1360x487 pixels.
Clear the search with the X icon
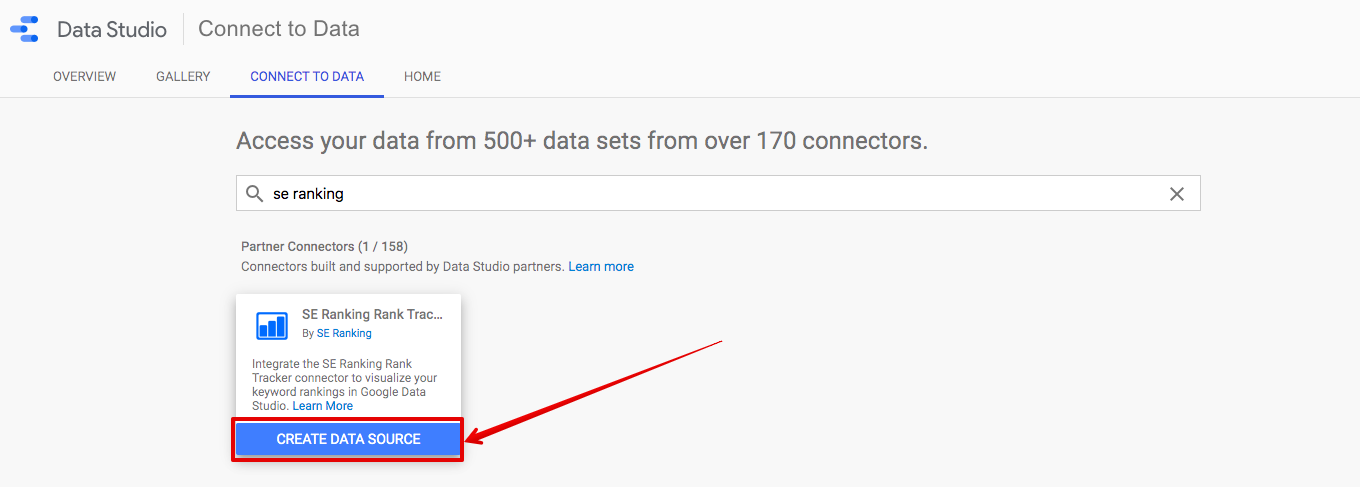point(1177,194)
